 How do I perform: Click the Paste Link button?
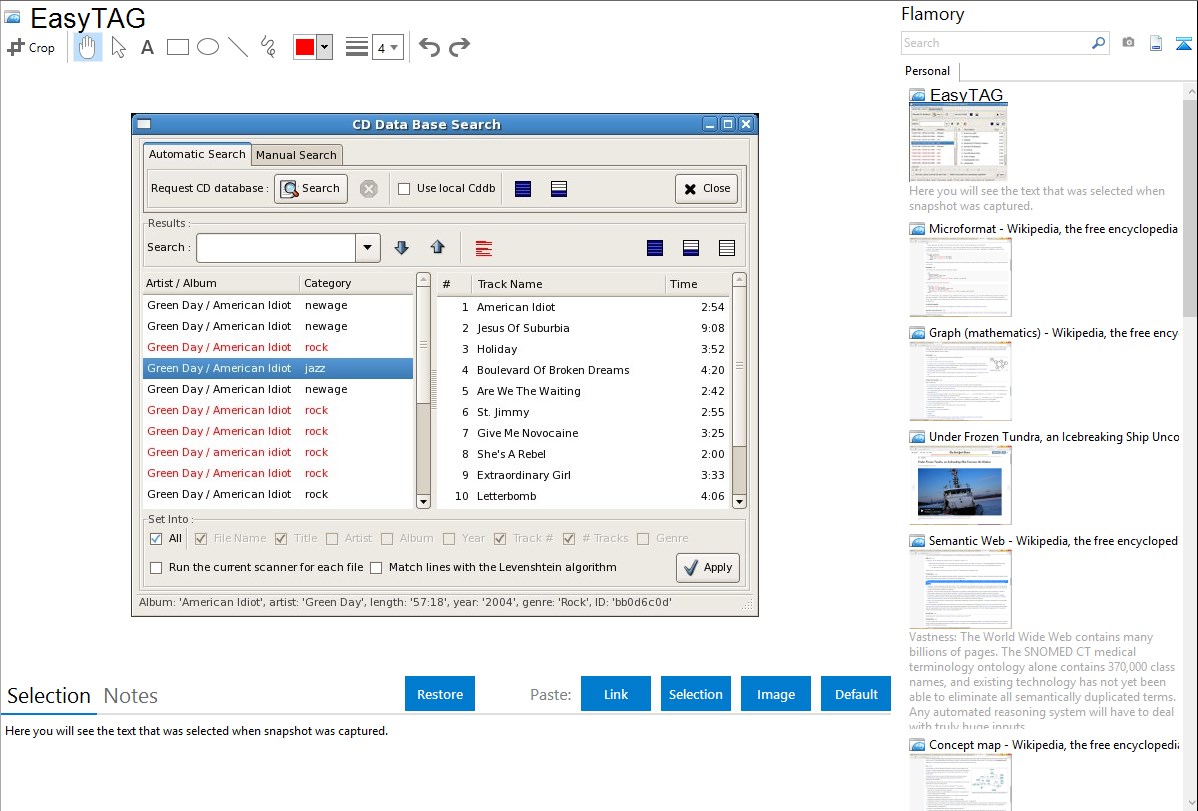616,694
